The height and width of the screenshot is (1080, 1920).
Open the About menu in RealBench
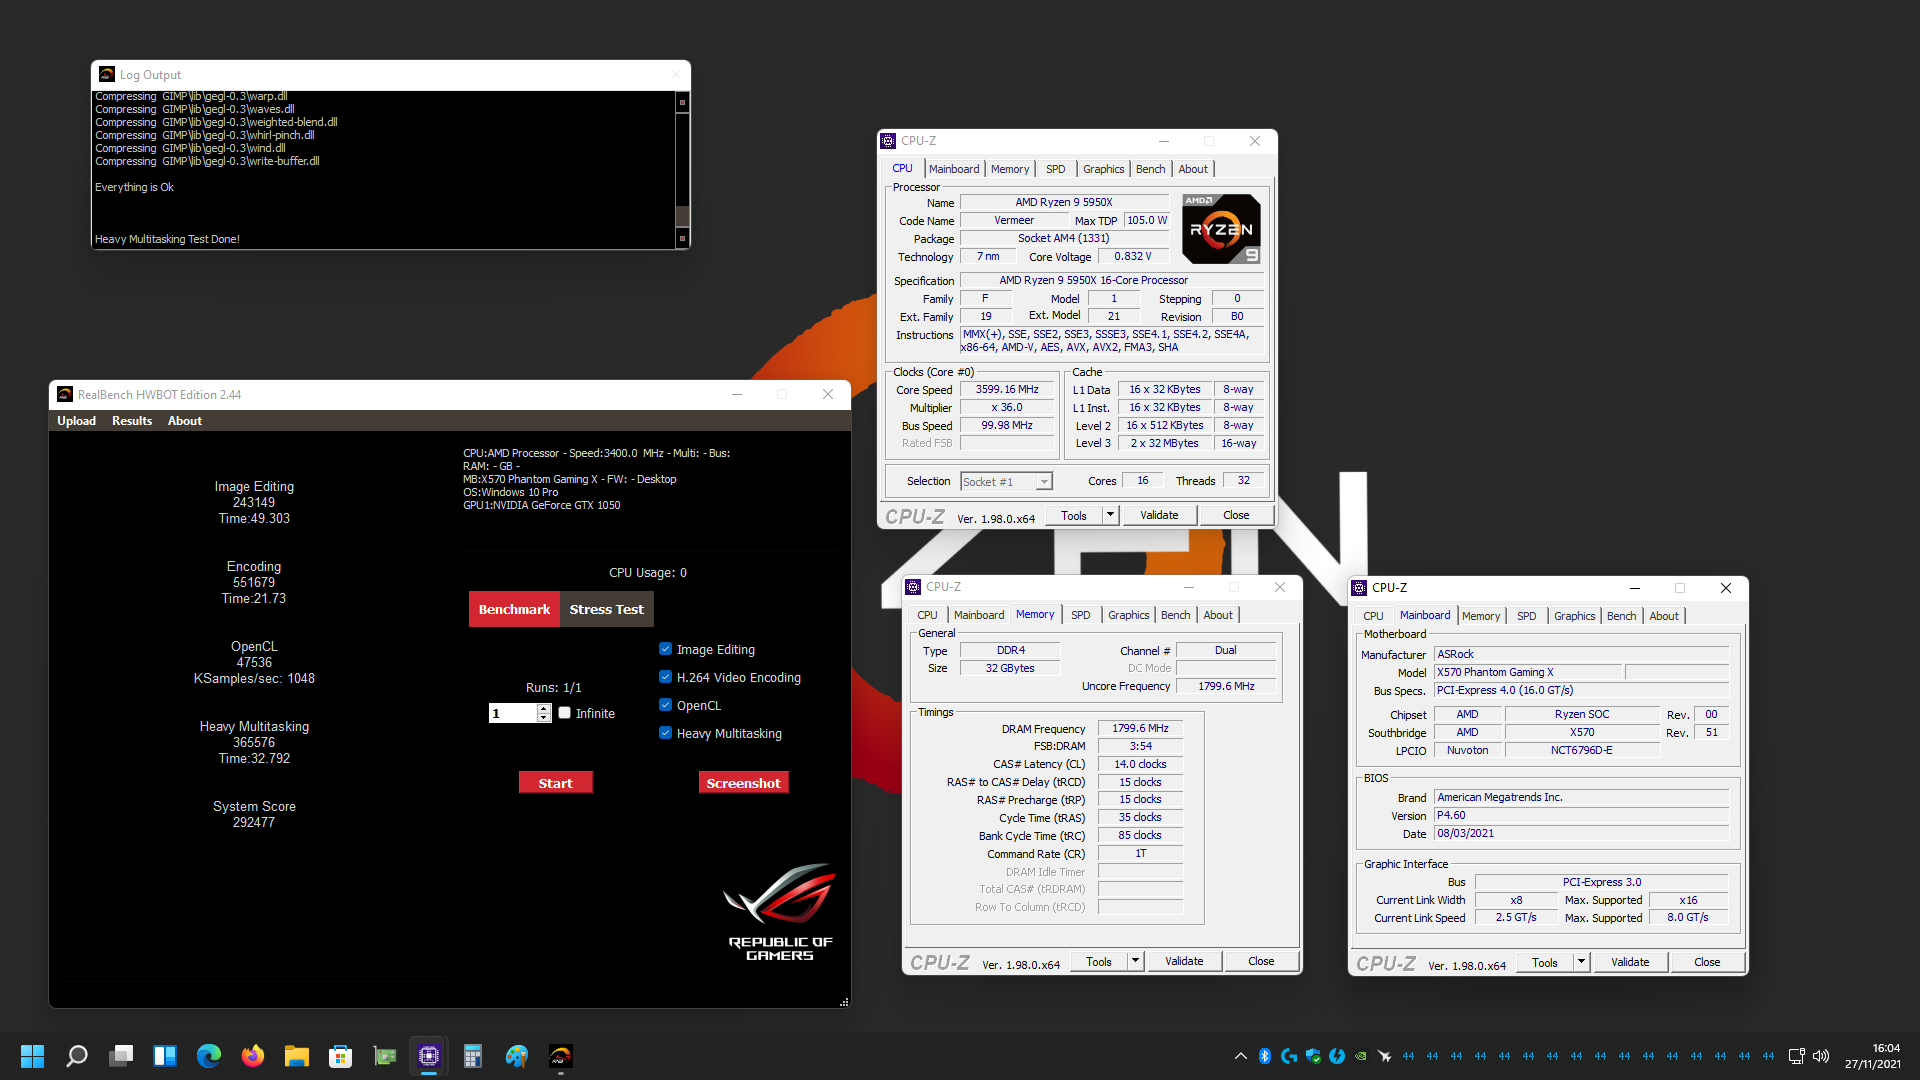(x=185, y=421)
